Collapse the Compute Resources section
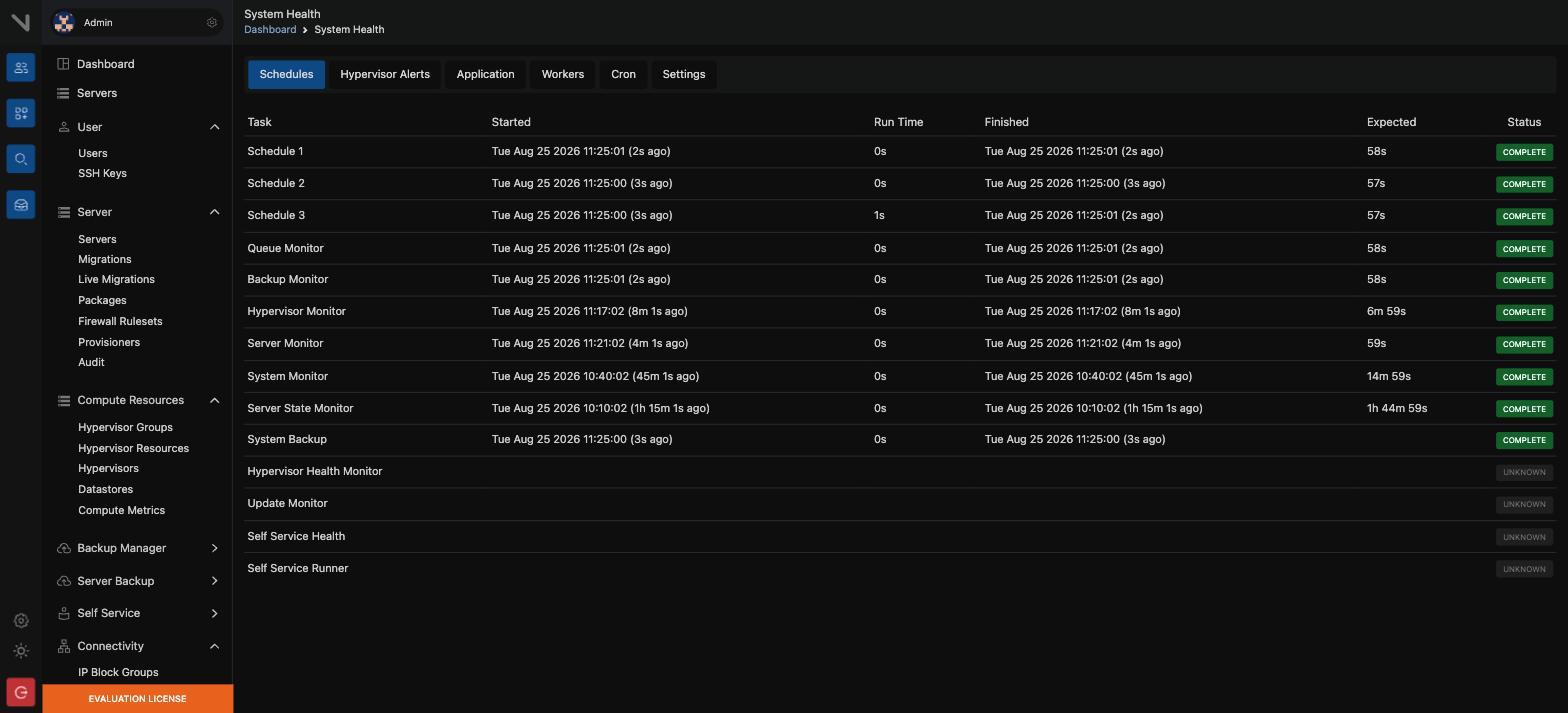Image resolution: width=1568 pixels, height=713 pixels. tap(214, 400)
